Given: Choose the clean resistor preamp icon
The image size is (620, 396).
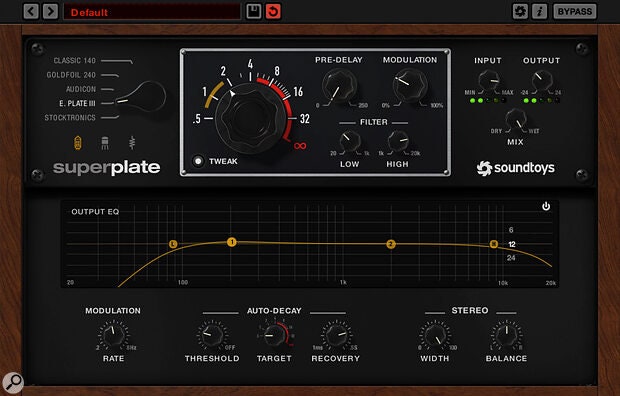Looking at the screenshot, I should click(x=132, y=143).
